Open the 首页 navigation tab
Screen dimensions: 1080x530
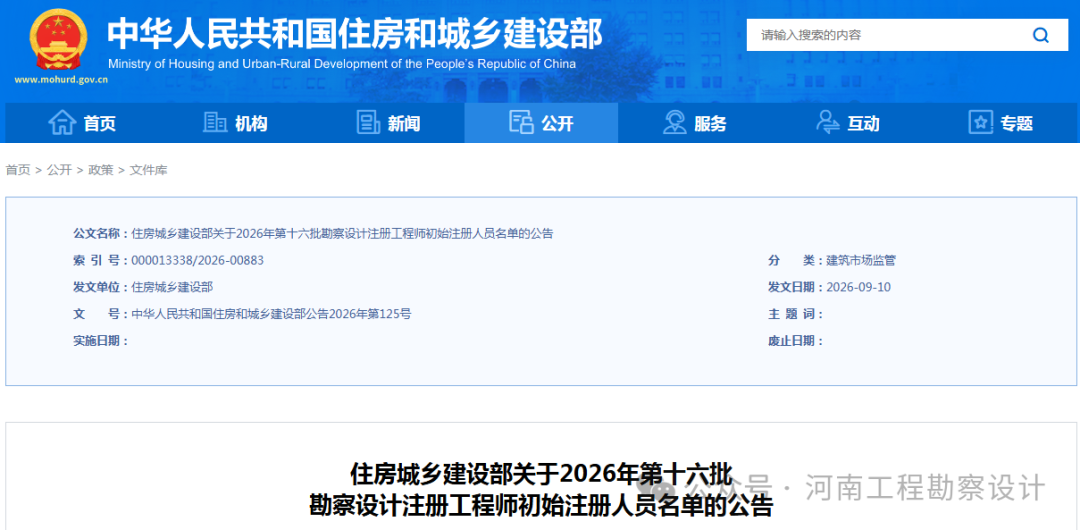click(x=82, y=123)
